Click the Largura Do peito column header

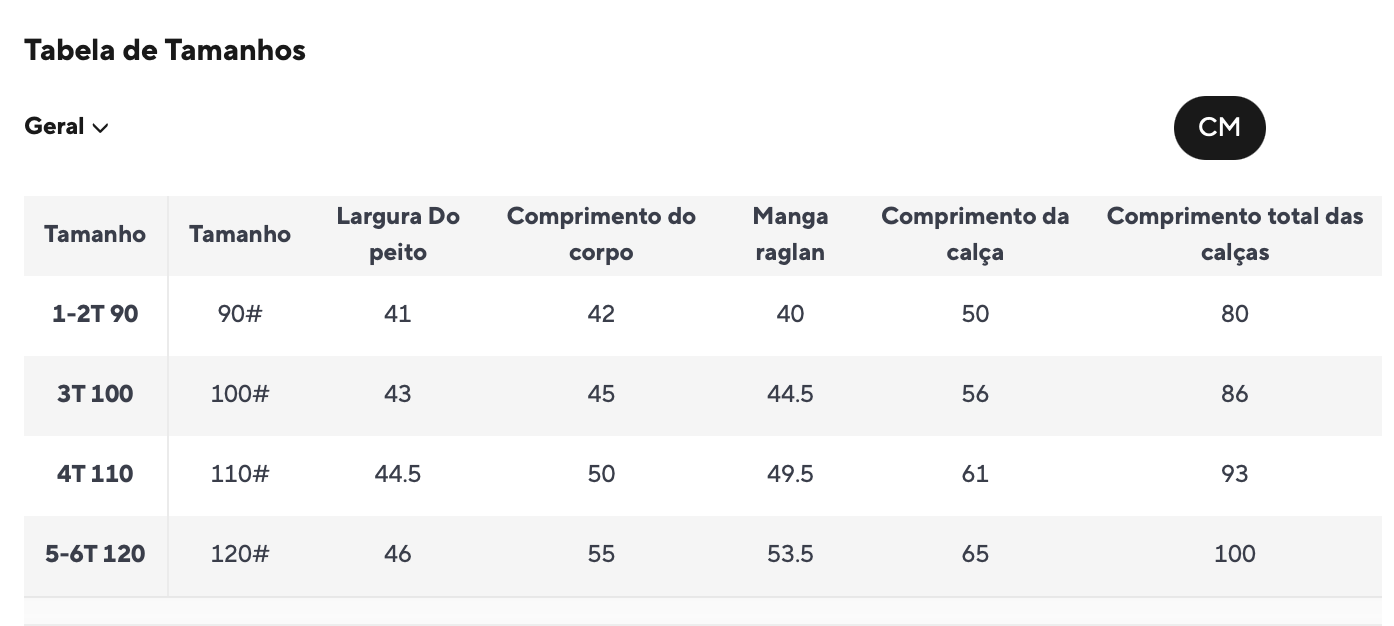tap(397, 234)
